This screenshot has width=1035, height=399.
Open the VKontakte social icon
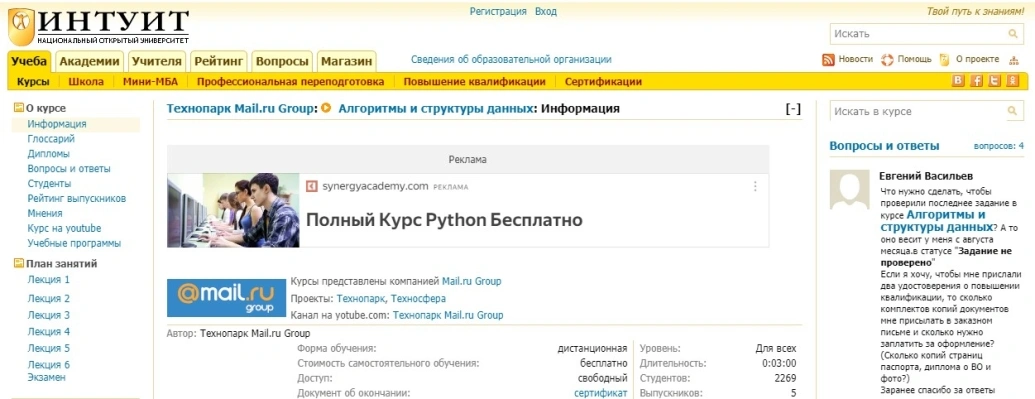pyautogui.click(x=958, y=81)
